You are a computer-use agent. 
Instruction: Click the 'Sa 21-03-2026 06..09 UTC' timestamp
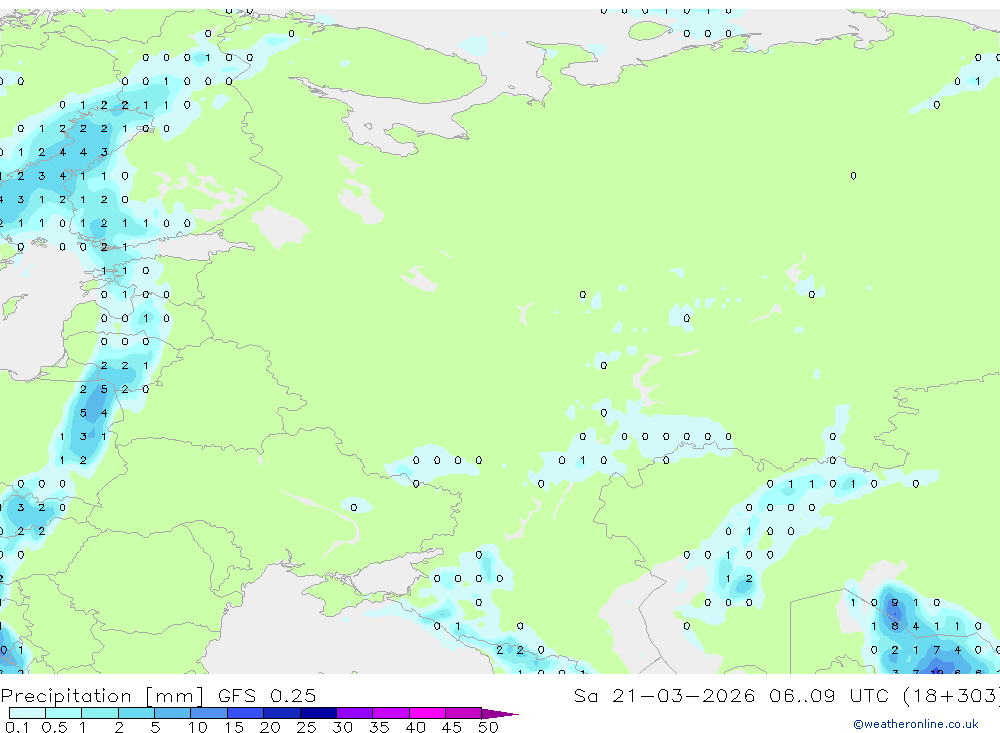(730, 695)
